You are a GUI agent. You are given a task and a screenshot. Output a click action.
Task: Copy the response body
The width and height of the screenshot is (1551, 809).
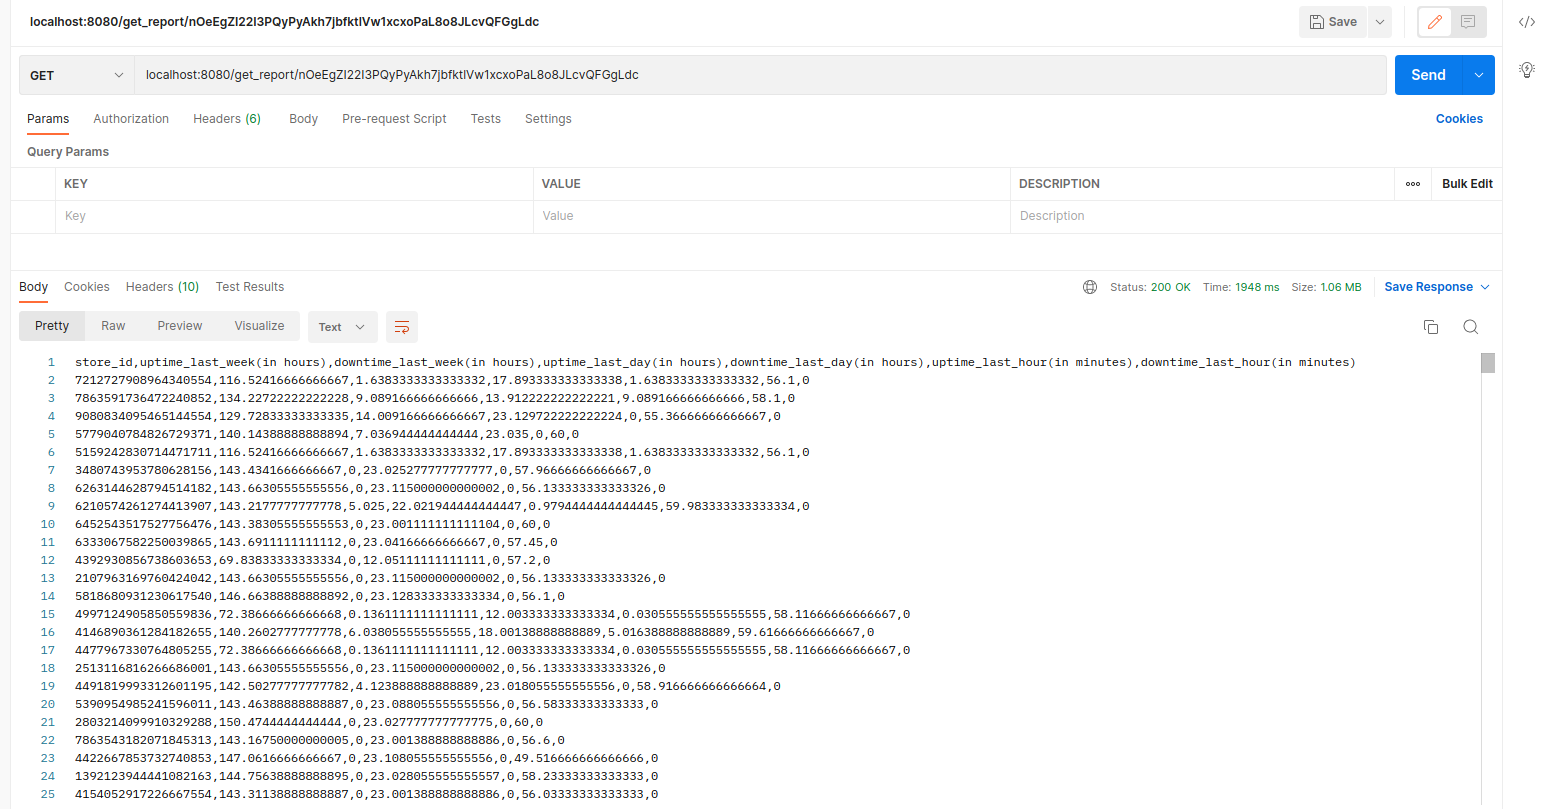1431,326
